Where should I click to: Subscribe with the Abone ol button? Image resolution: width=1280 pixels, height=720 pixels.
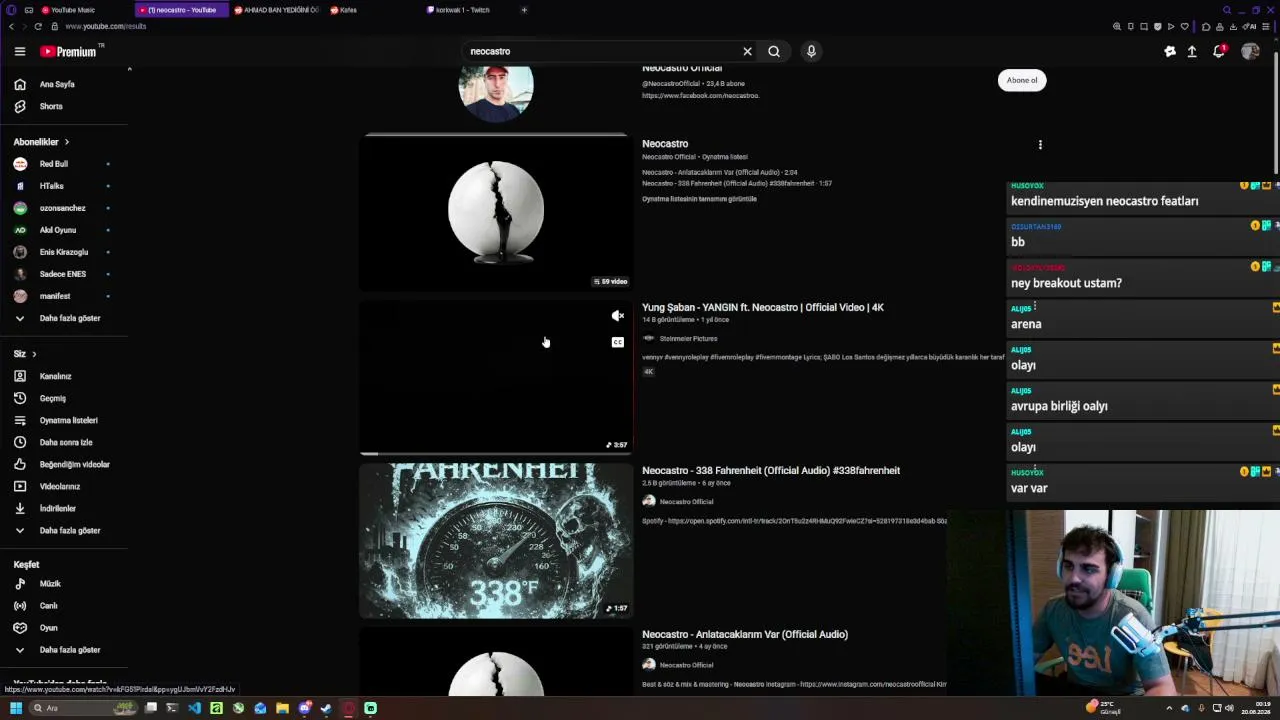(x=1022, y=80)
